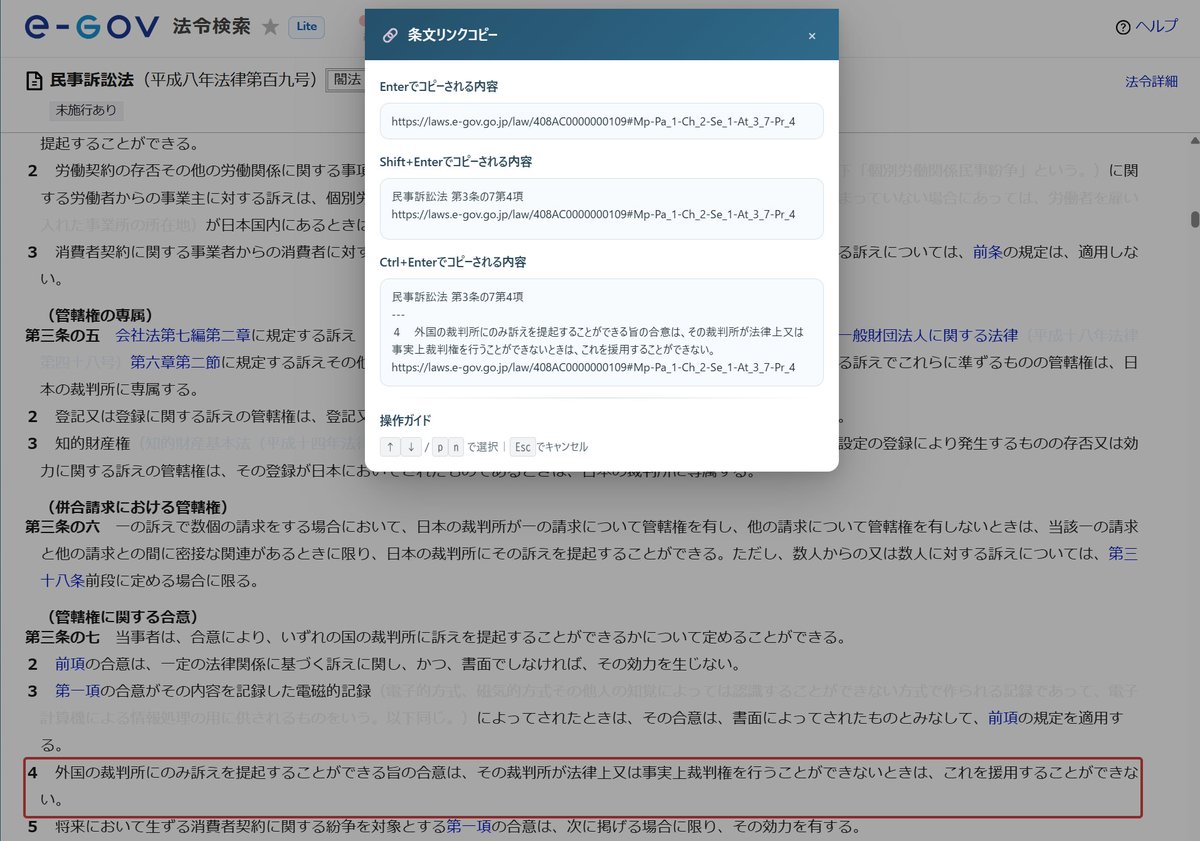Open the ヘルプ help link
This screenshot has height=841, width=1200.
pyautogui.click(x=1146, y=27)
